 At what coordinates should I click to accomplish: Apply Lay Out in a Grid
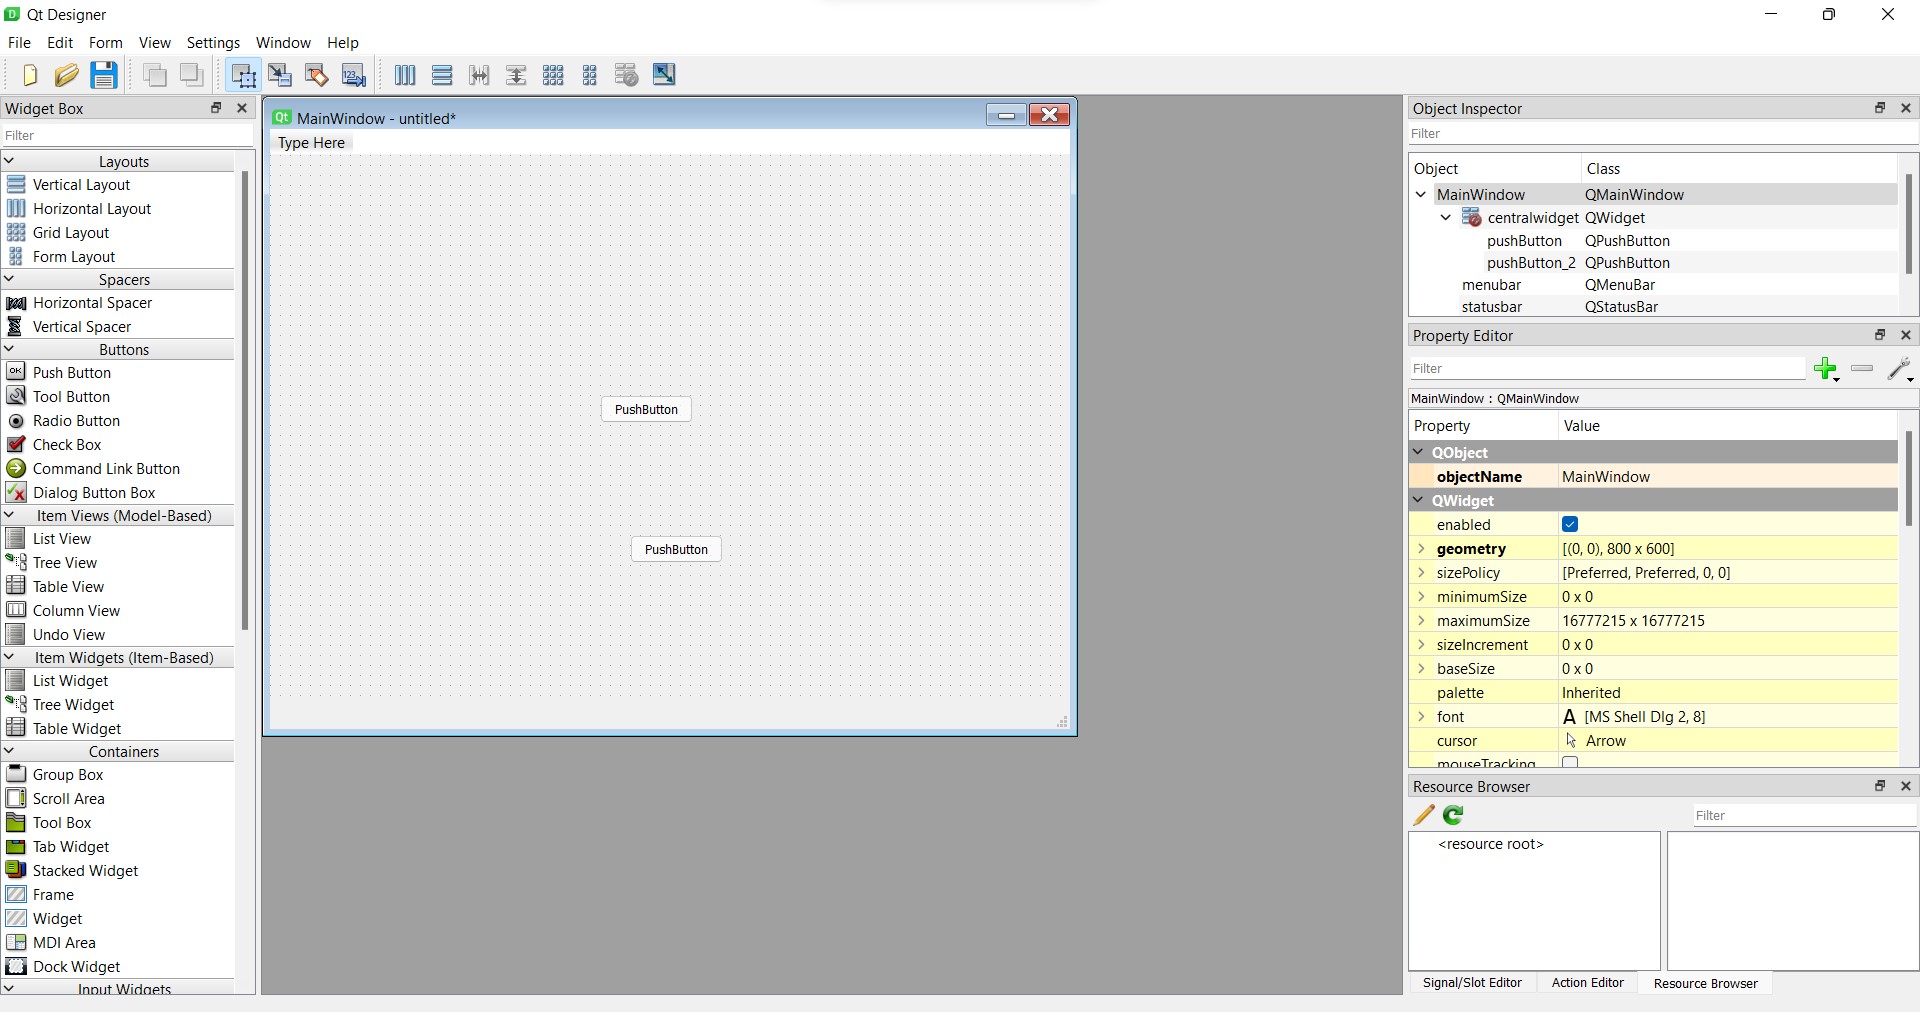[553, 75]
